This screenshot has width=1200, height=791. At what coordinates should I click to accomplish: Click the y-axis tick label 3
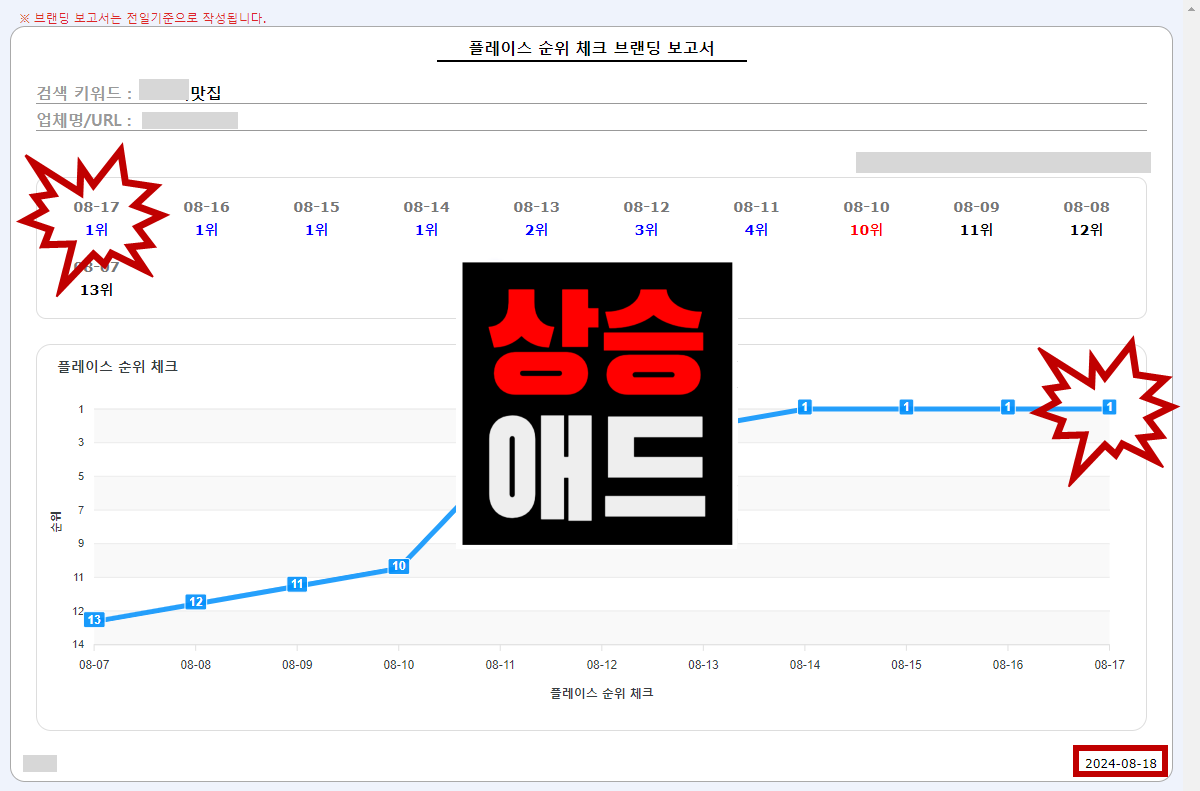point(81,442)
